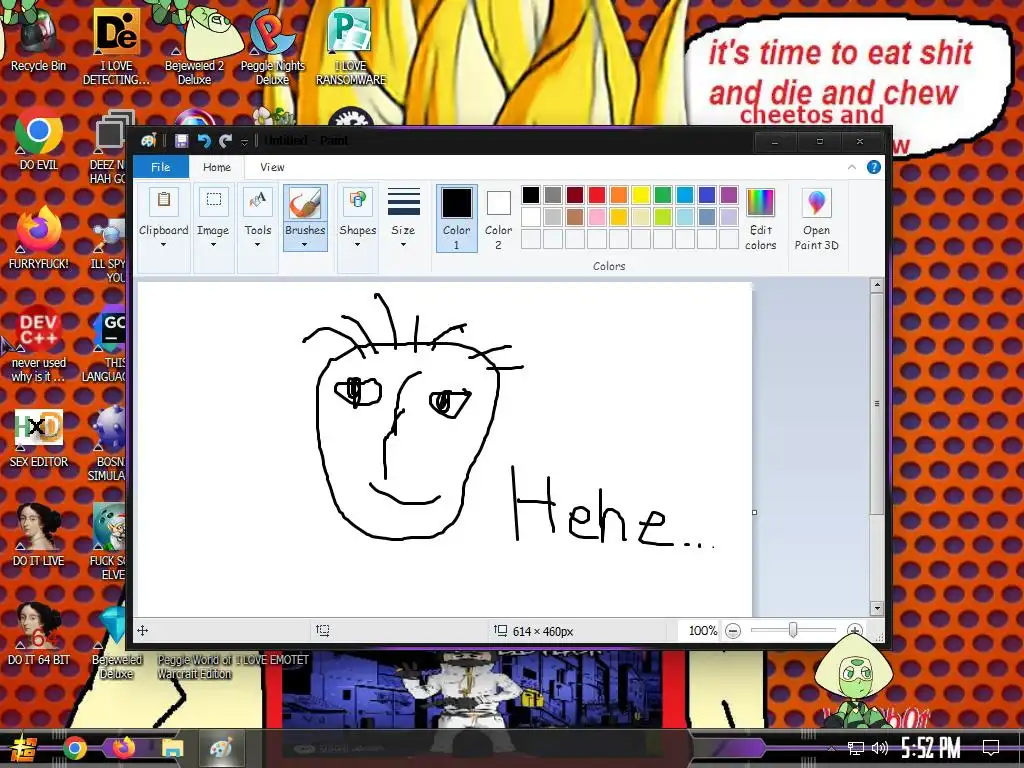This screenshot has height=768, width=1024.
Task: Click vertical scrollbar up arrow
Action: click(x=877, y=285)
